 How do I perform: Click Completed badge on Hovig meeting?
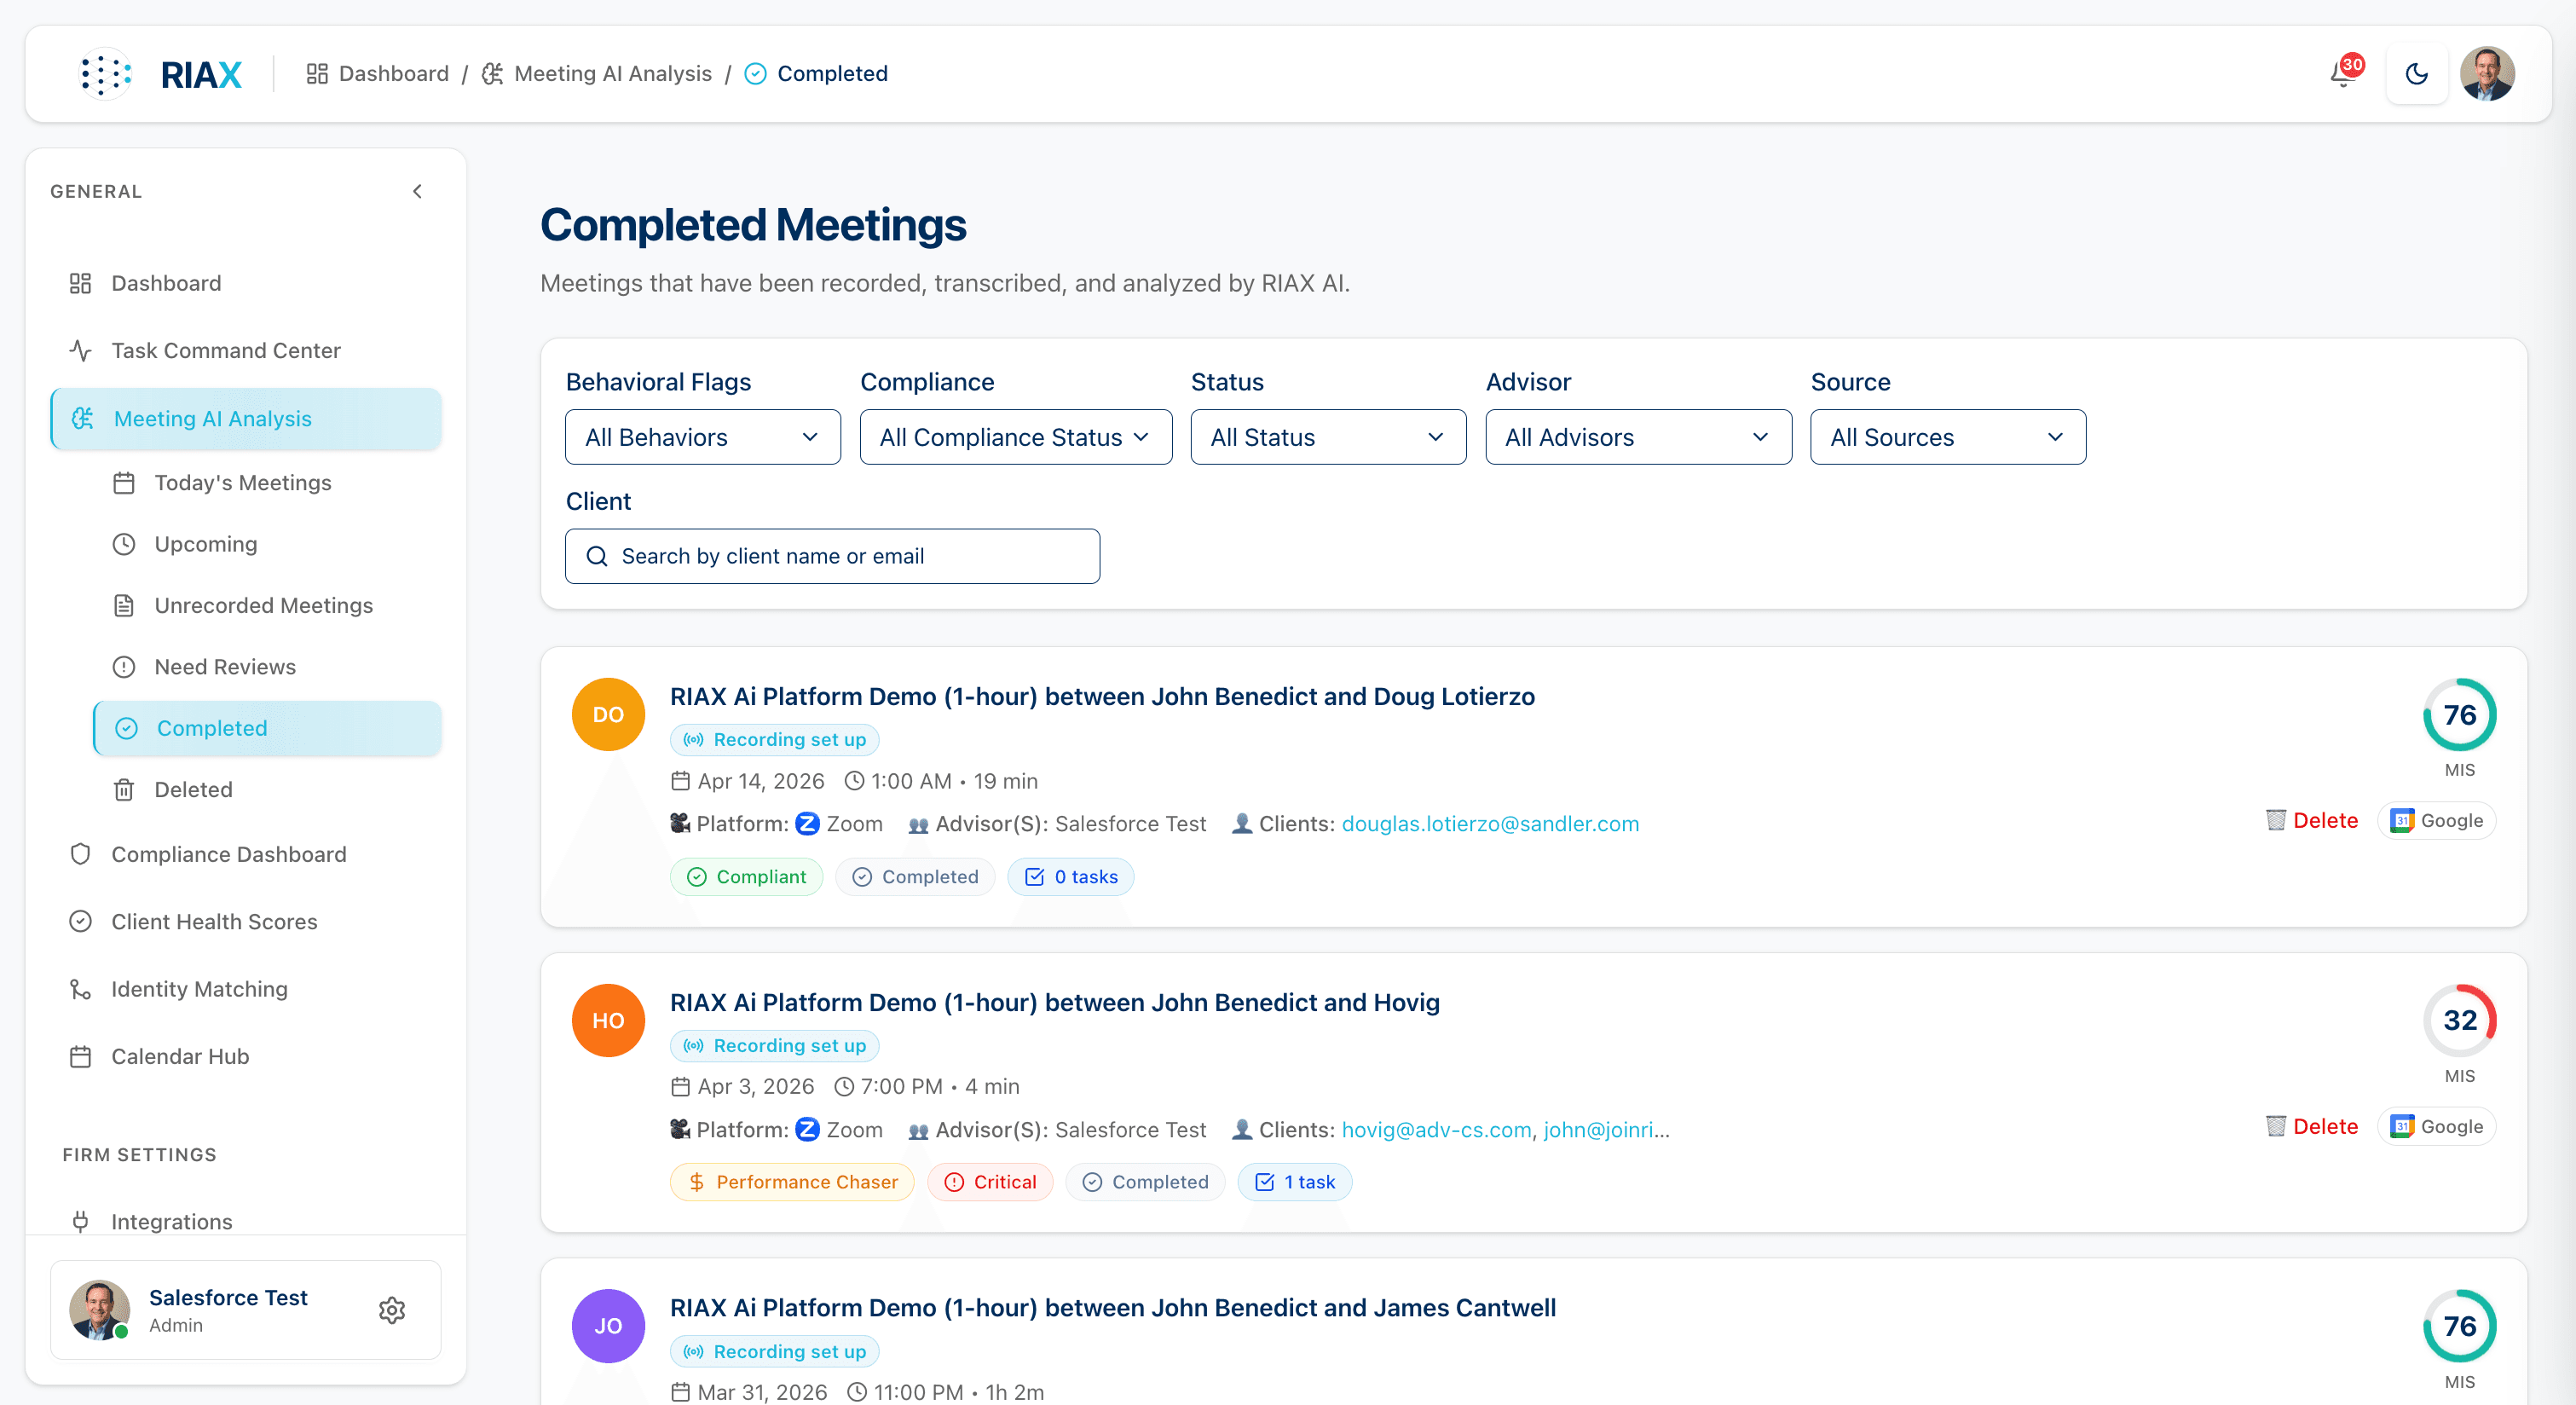pos(1145,1183)
